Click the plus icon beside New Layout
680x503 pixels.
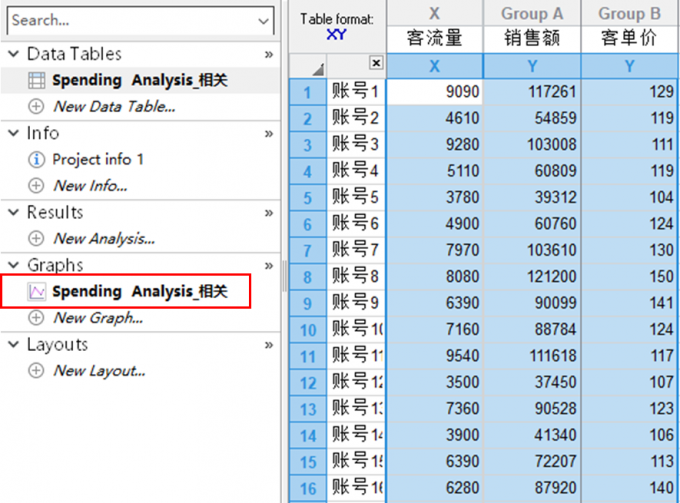pos(36,371)
